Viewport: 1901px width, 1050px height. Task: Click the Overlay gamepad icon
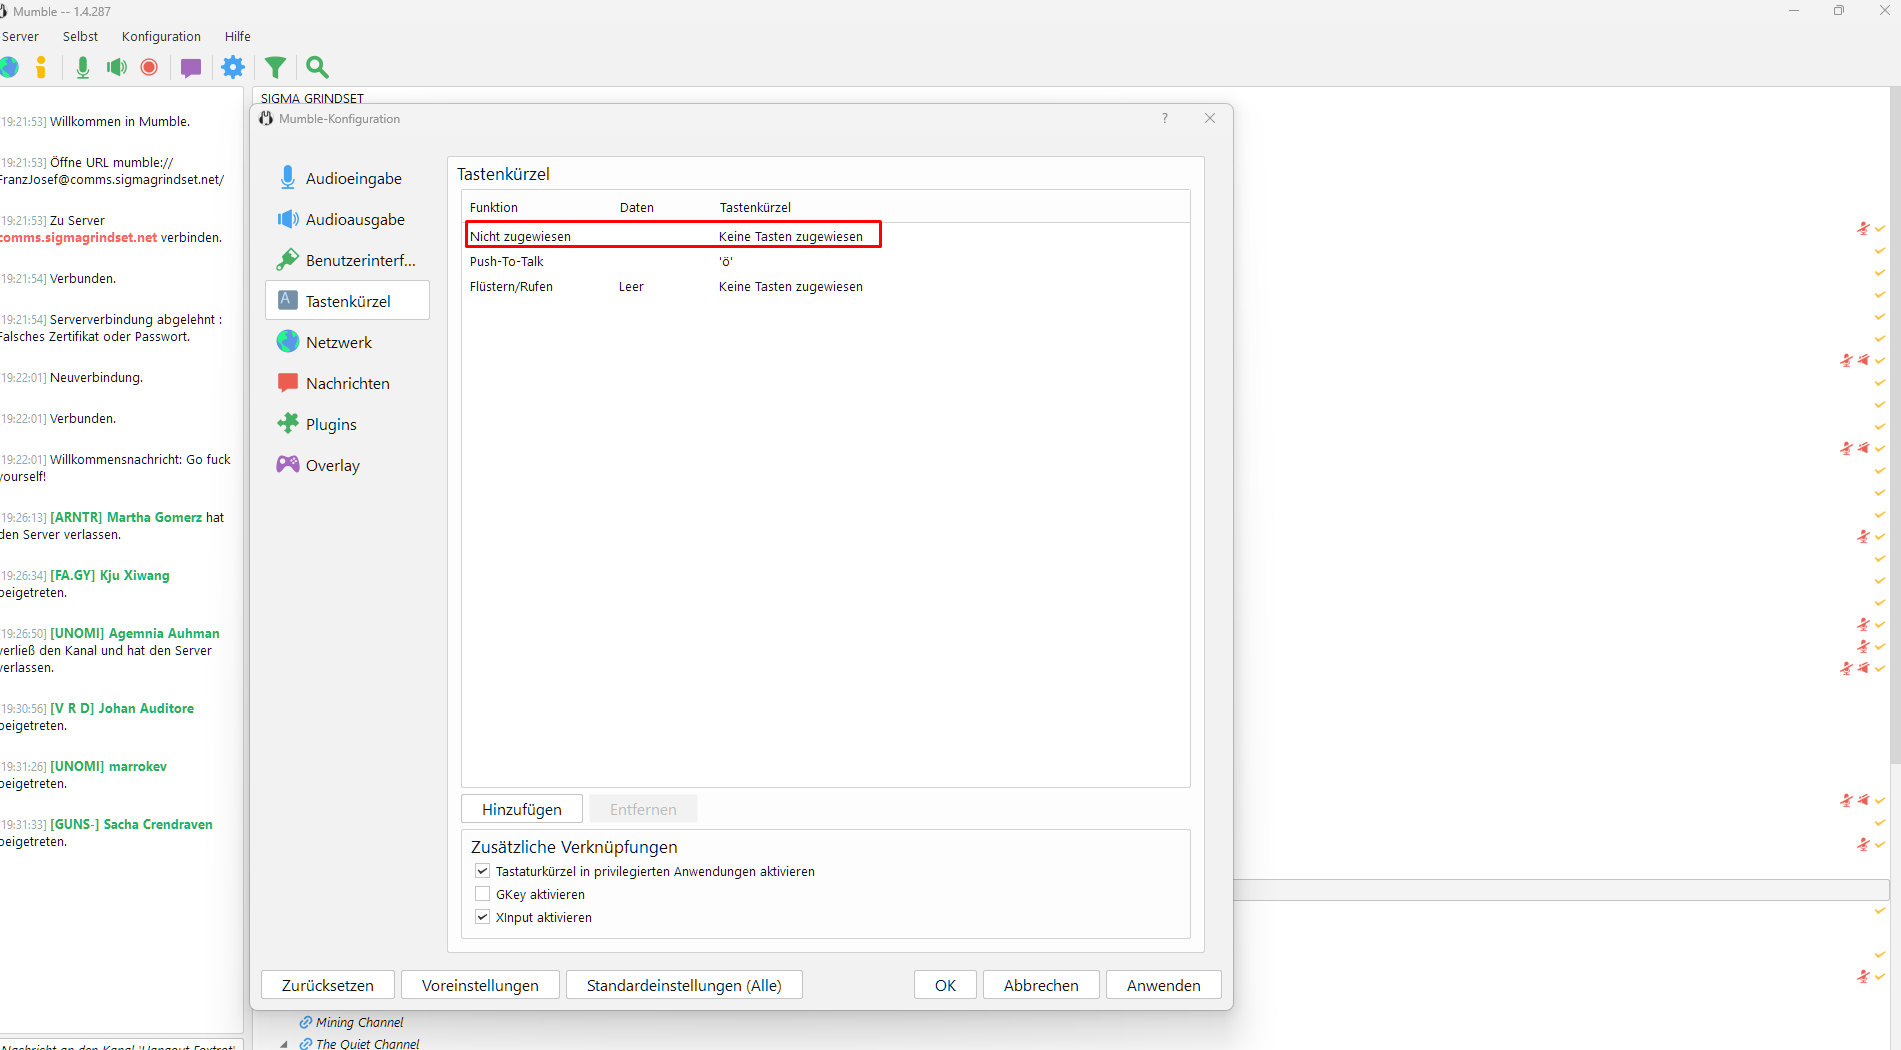click(288, 464)
